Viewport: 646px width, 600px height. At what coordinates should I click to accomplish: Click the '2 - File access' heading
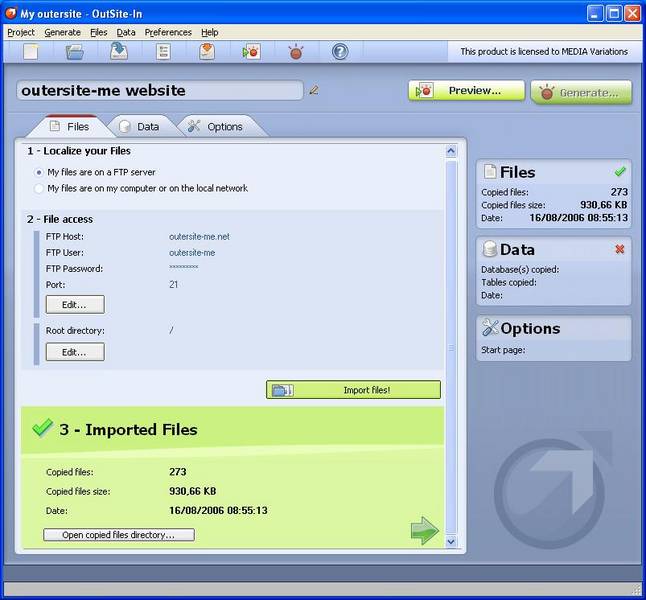[60, 219]
